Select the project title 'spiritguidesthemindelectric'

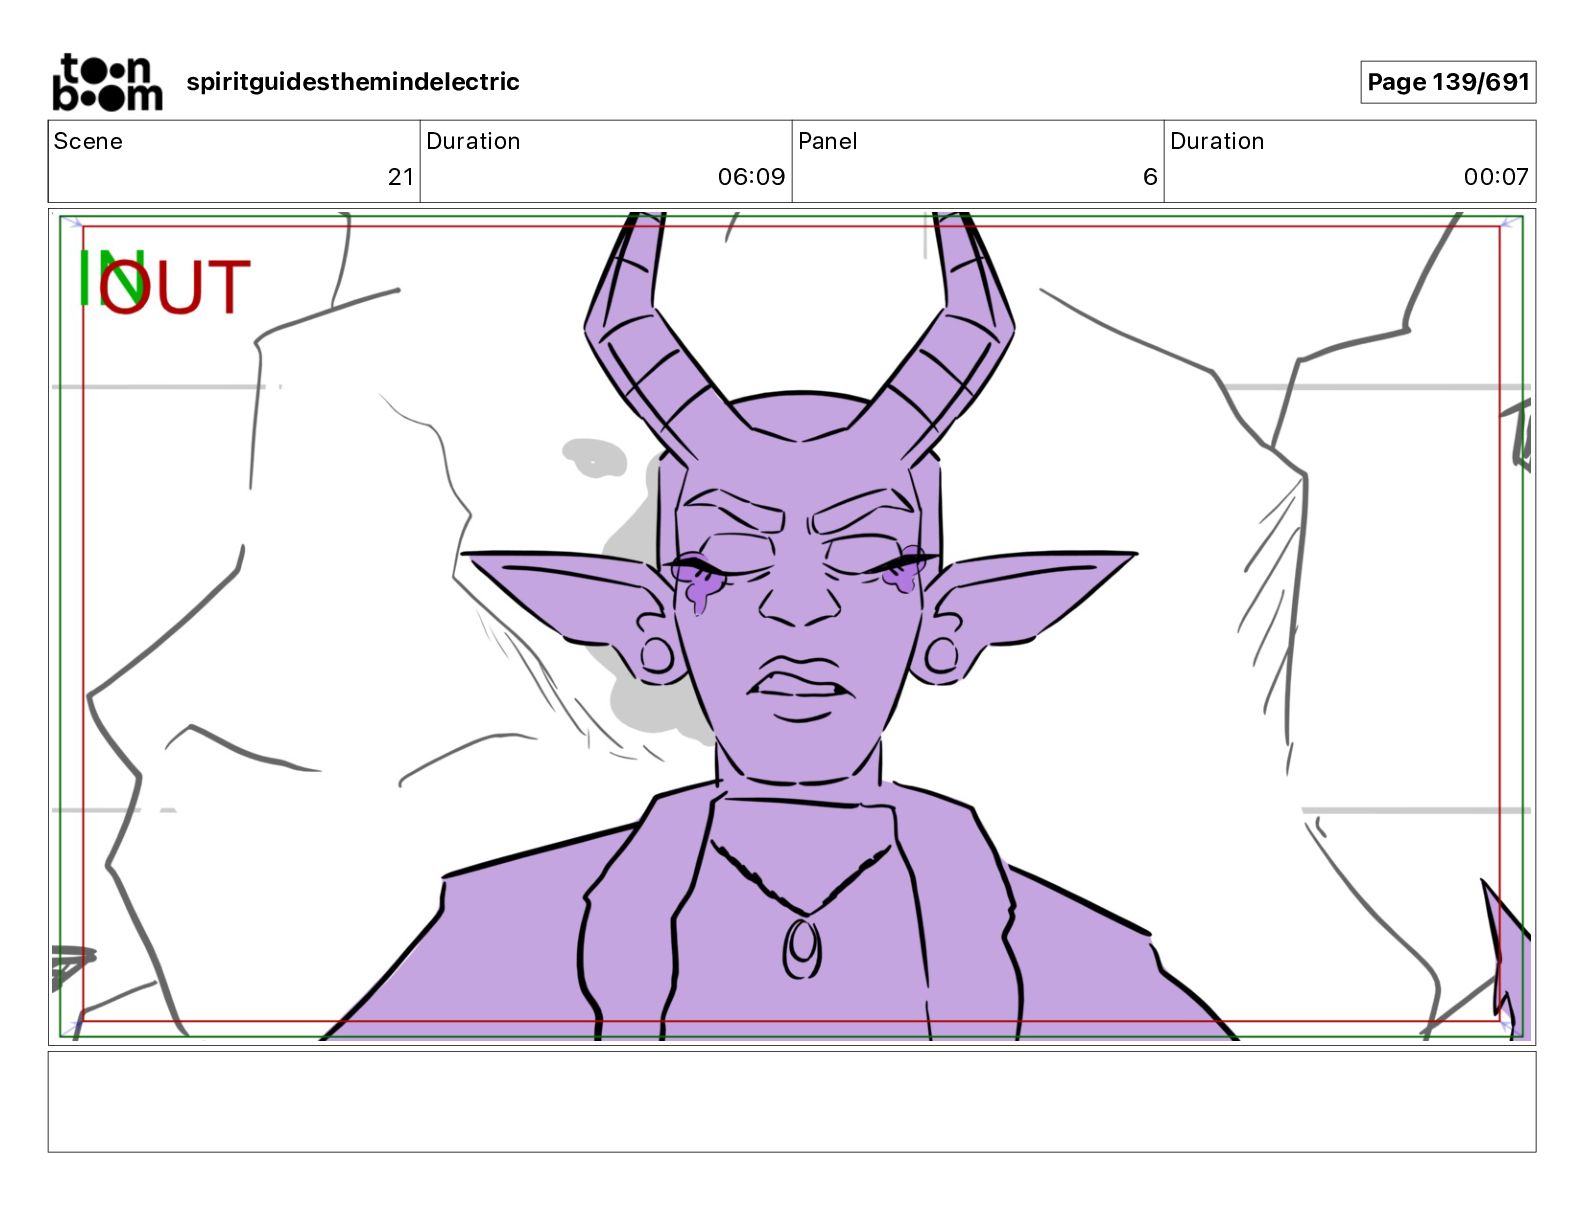click(353, 82)
